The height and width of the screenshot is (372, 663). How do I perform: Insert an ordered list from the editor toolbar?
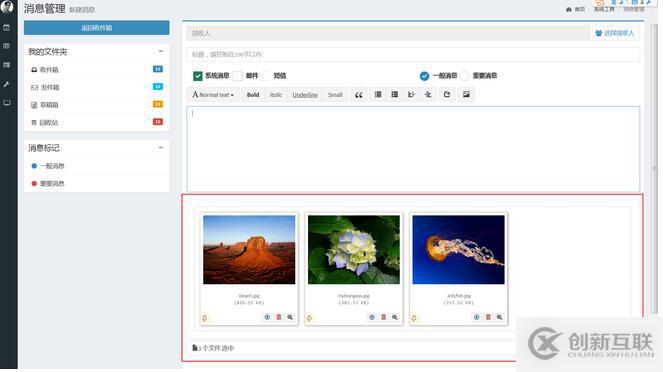(395, 95)
